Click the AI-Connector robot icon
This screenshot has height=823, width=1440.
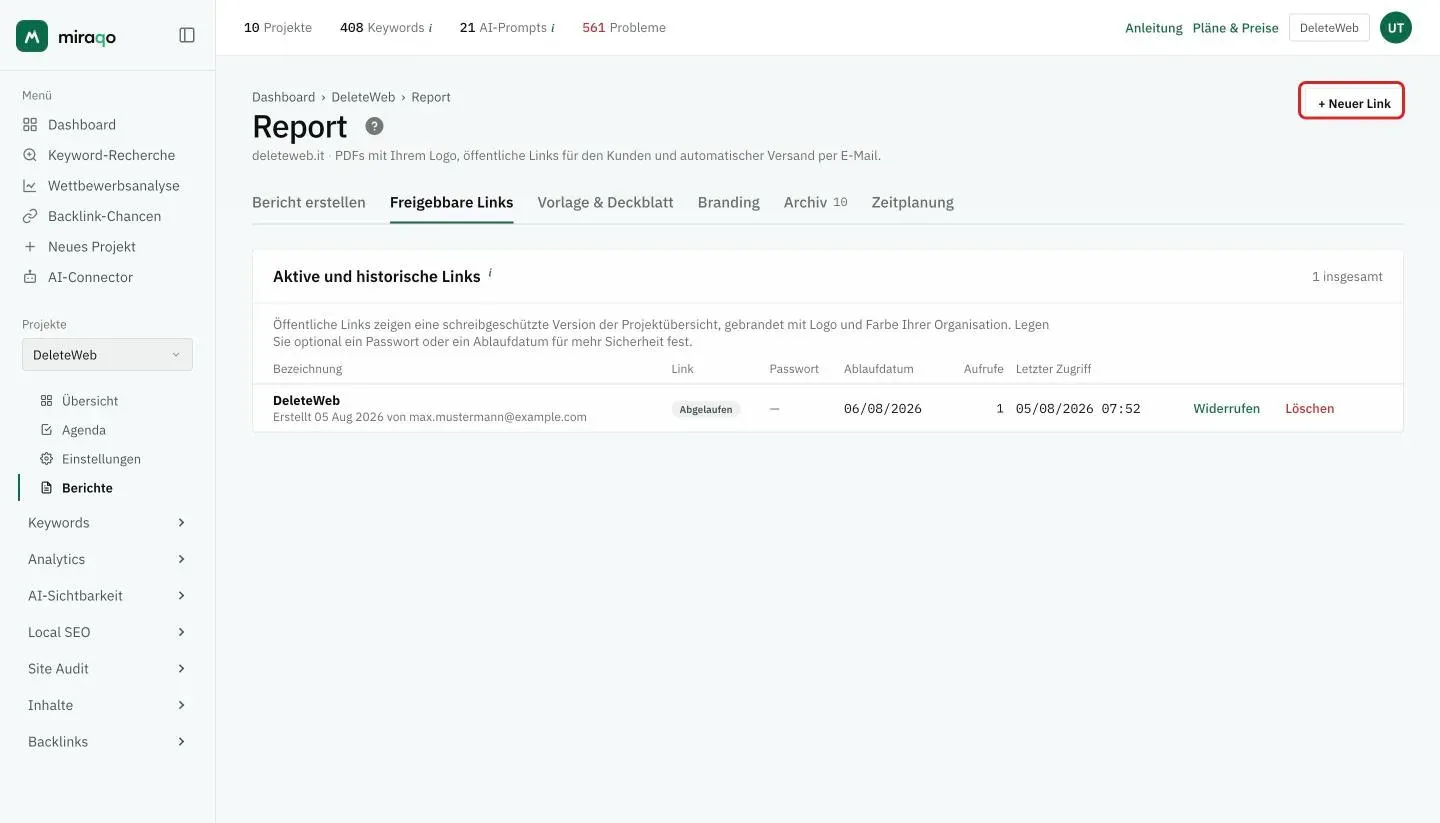[30, 277]
